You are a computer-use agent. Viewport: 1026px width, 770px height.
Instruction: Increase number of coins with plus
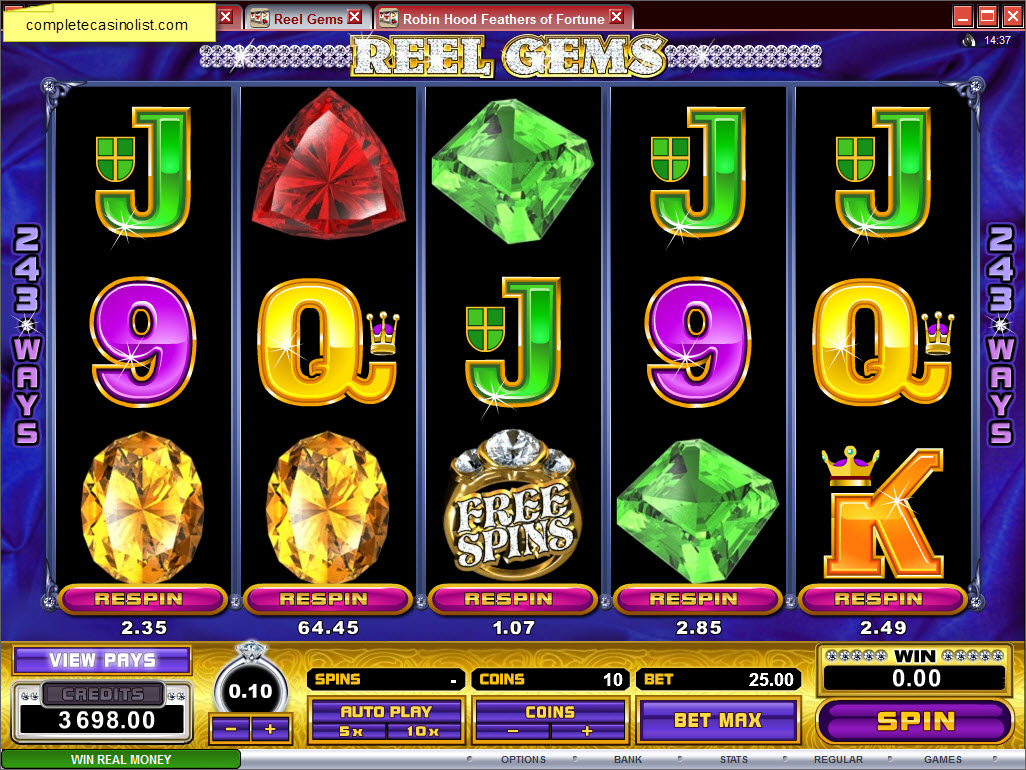click(587, 731)
